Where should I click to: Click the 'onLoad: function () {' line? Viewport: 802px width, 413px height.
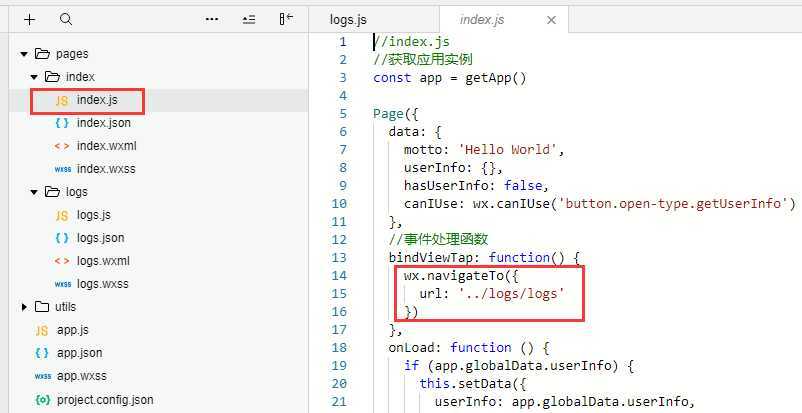tap(469, 347)
